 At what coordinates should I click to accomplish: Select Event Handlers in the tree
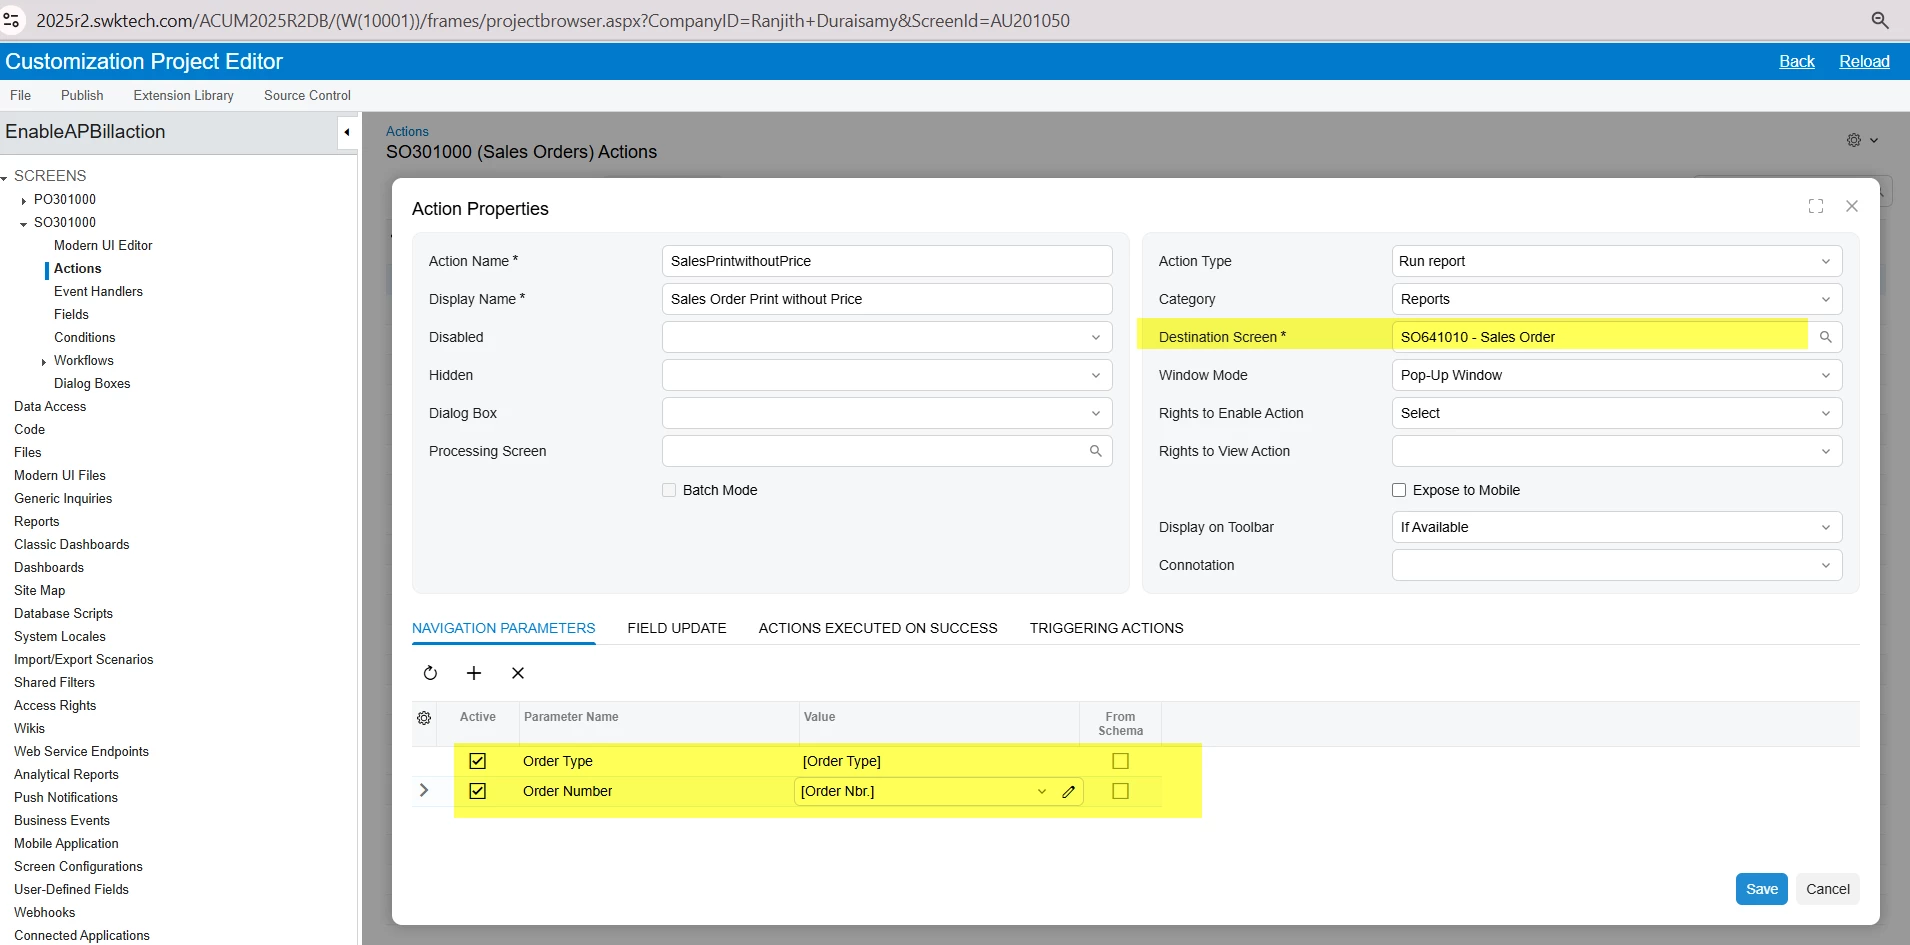coord(98,291)
